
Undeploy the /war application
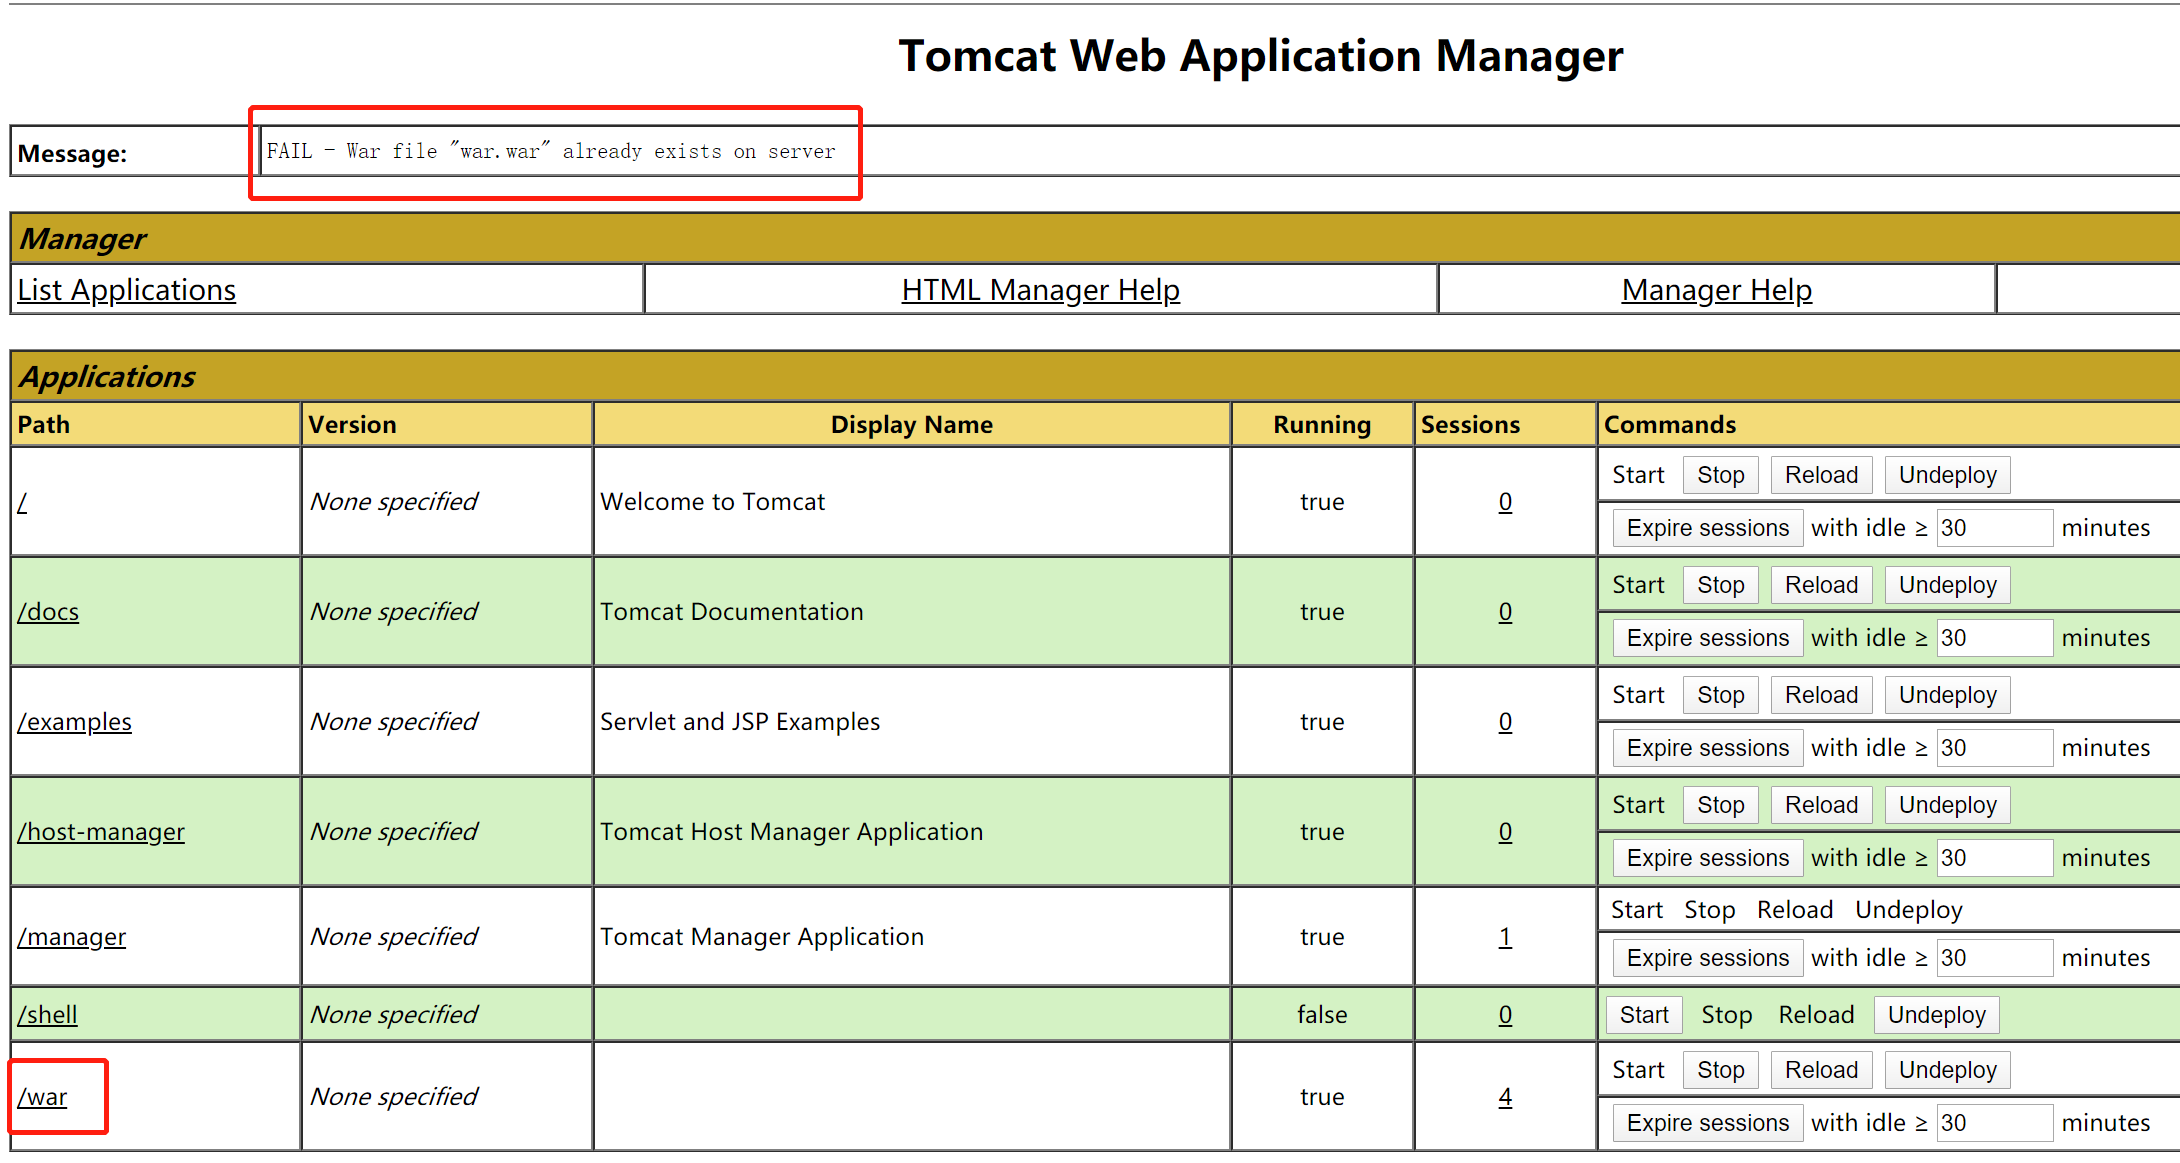point(1947,1070)
